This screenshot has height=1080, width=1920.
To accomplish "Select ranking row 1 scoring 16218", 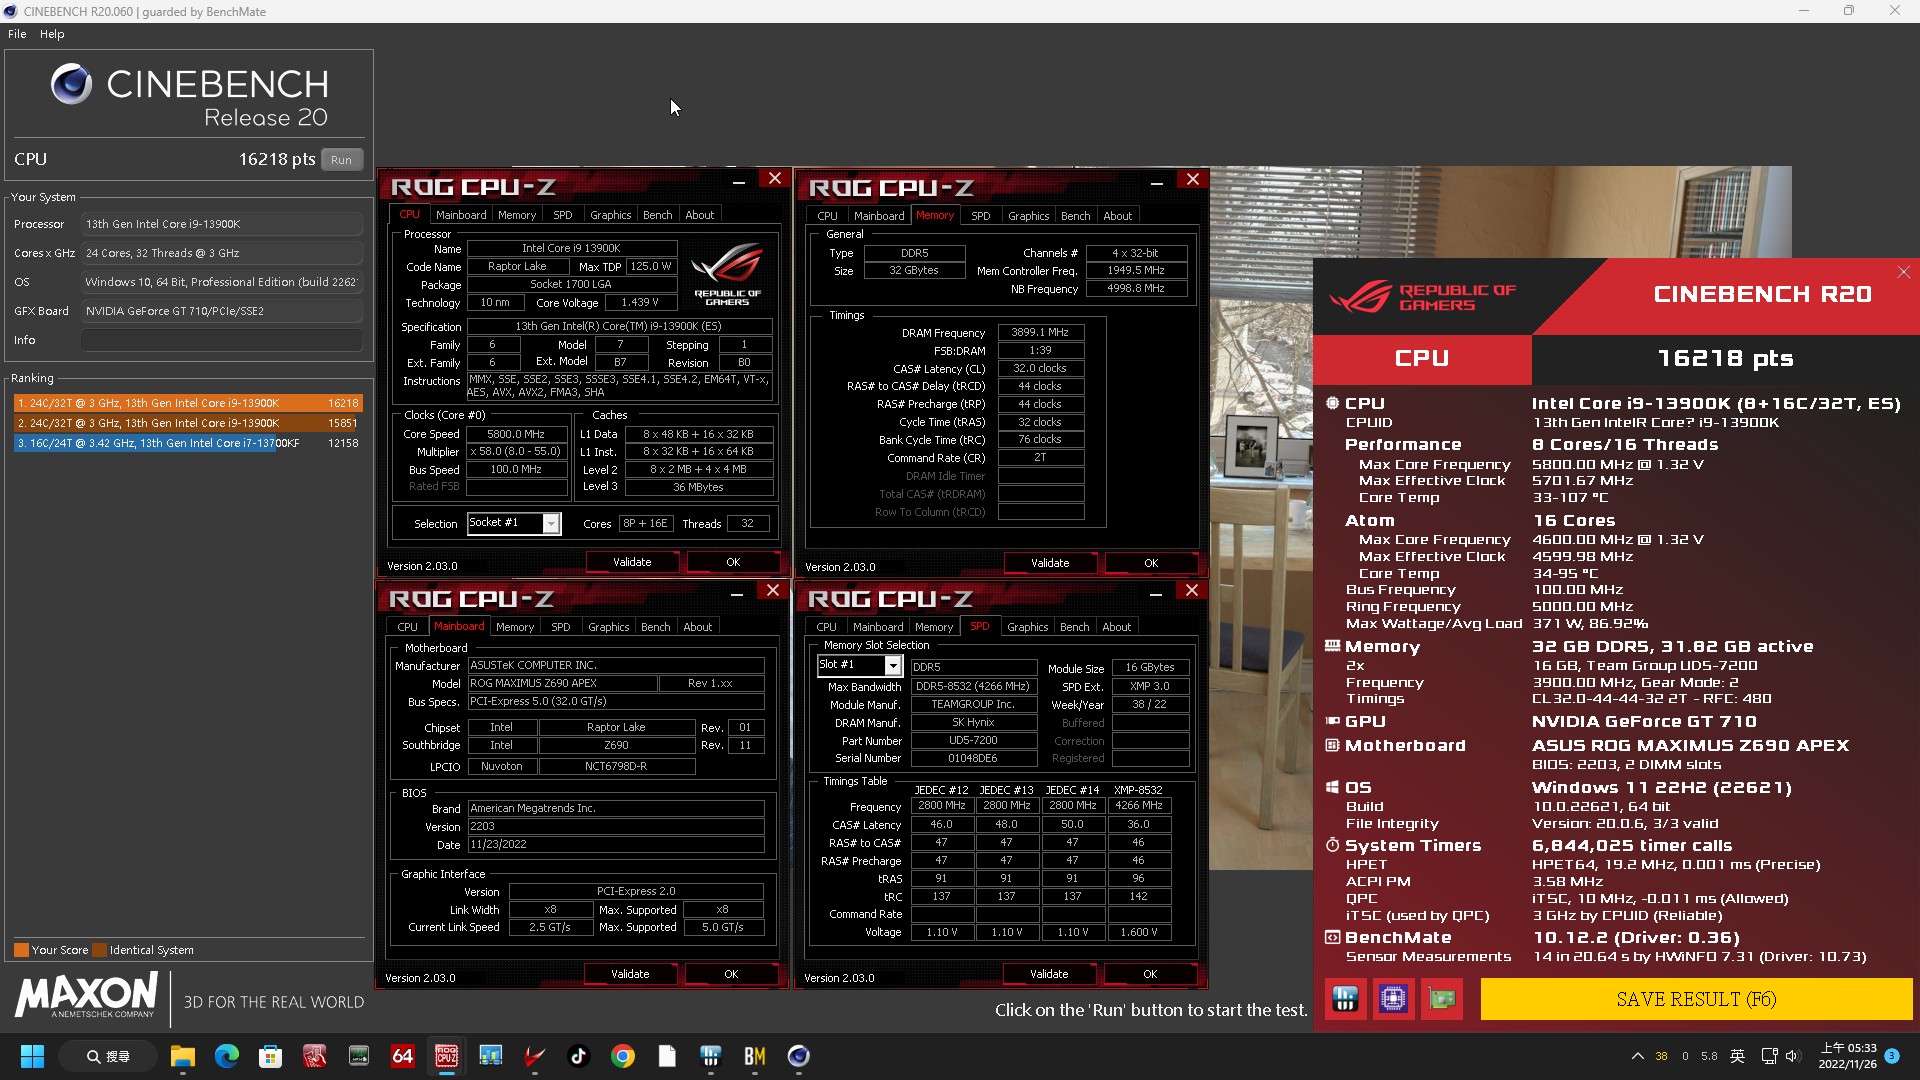I will coord(188,403).
